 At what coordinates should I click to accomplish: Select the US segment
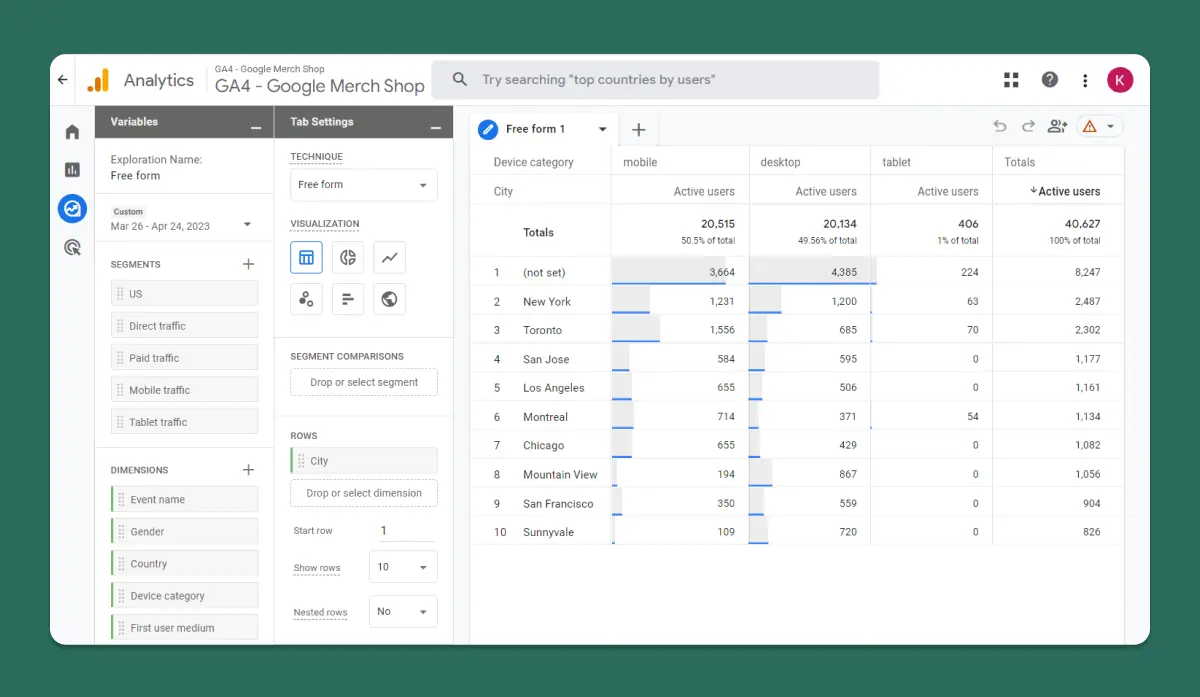[184, 294]
